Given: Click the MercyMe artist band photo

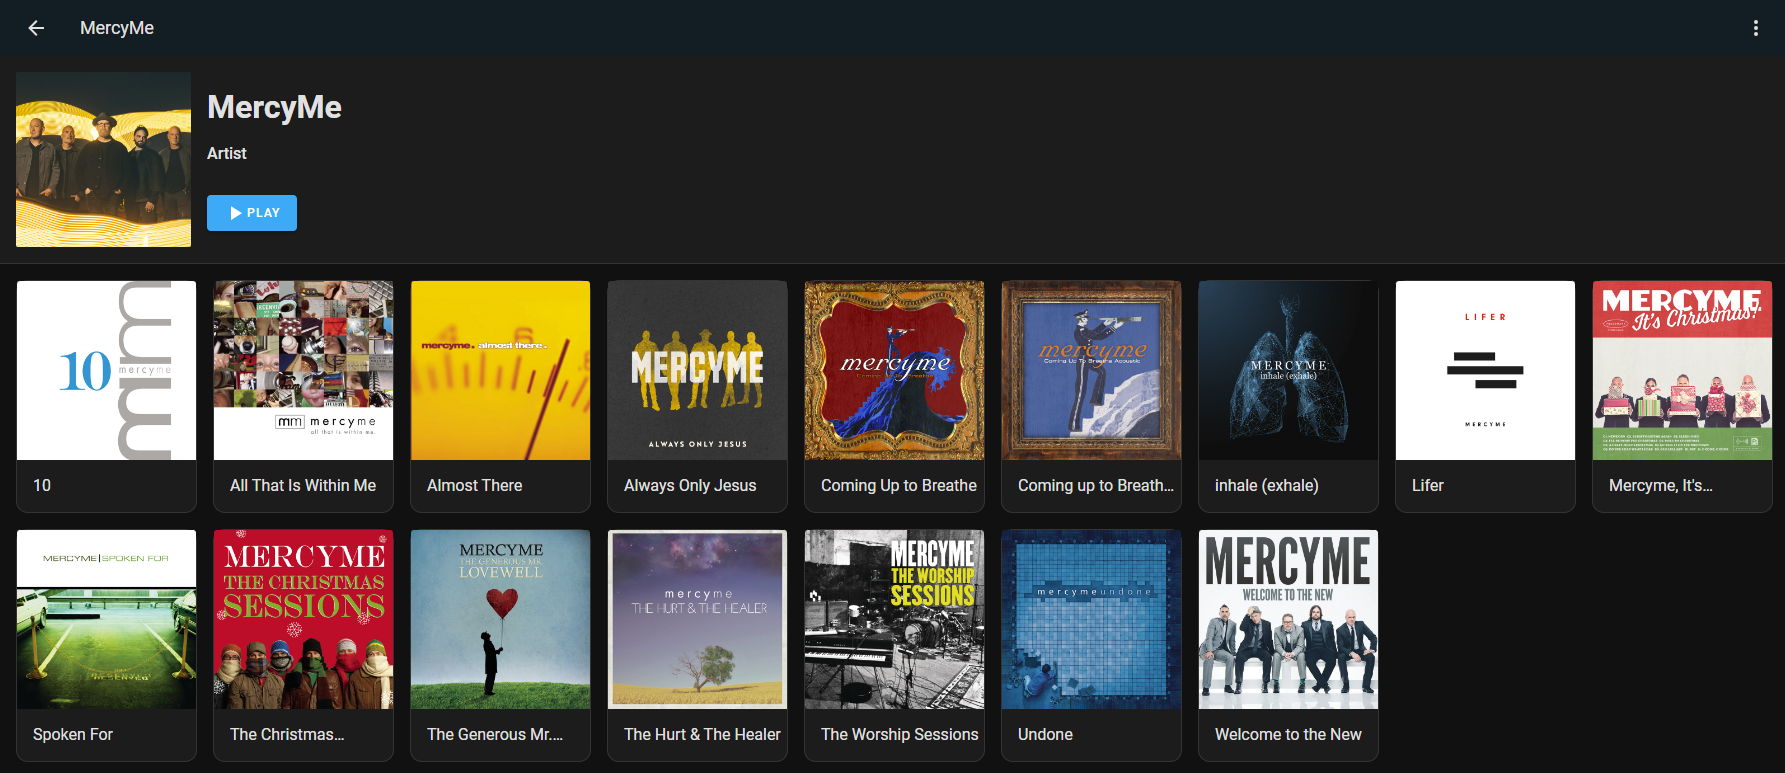Looking at the screenshot, I should click(x=104, y=159).
